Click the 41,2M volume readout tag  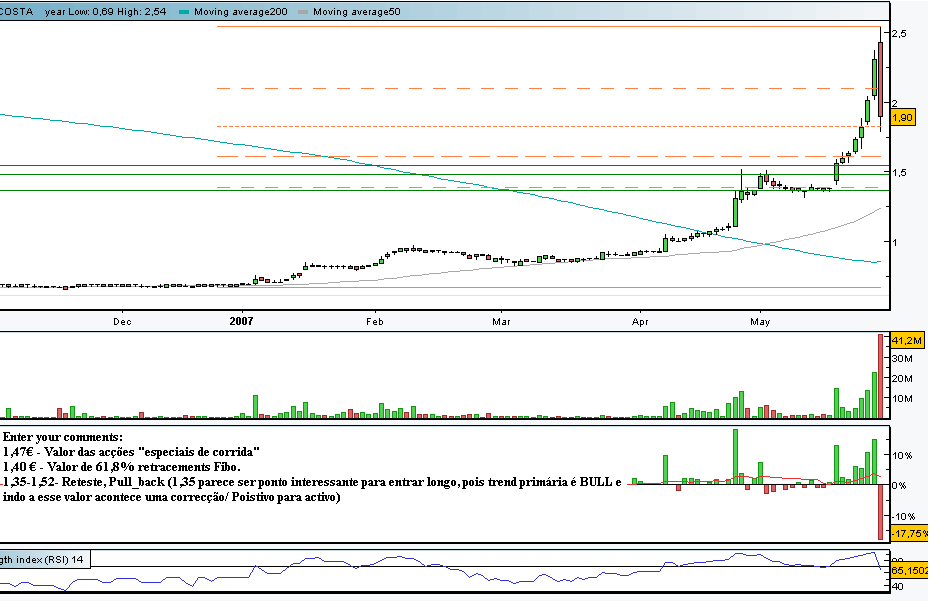(x=906, y=341)
